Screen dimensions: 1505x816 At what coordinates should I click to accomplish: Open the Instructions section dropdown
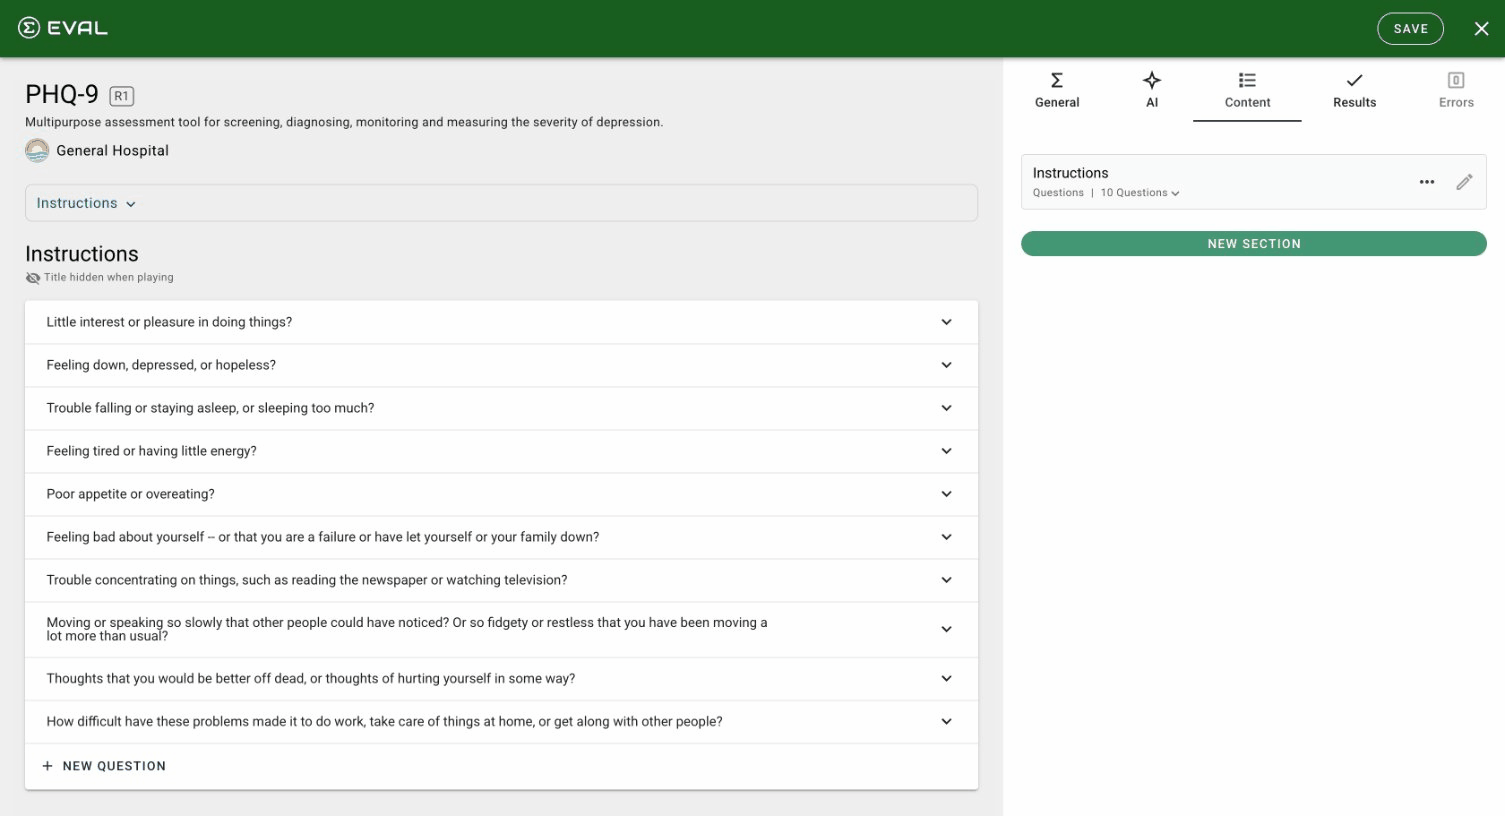[86, 203]
